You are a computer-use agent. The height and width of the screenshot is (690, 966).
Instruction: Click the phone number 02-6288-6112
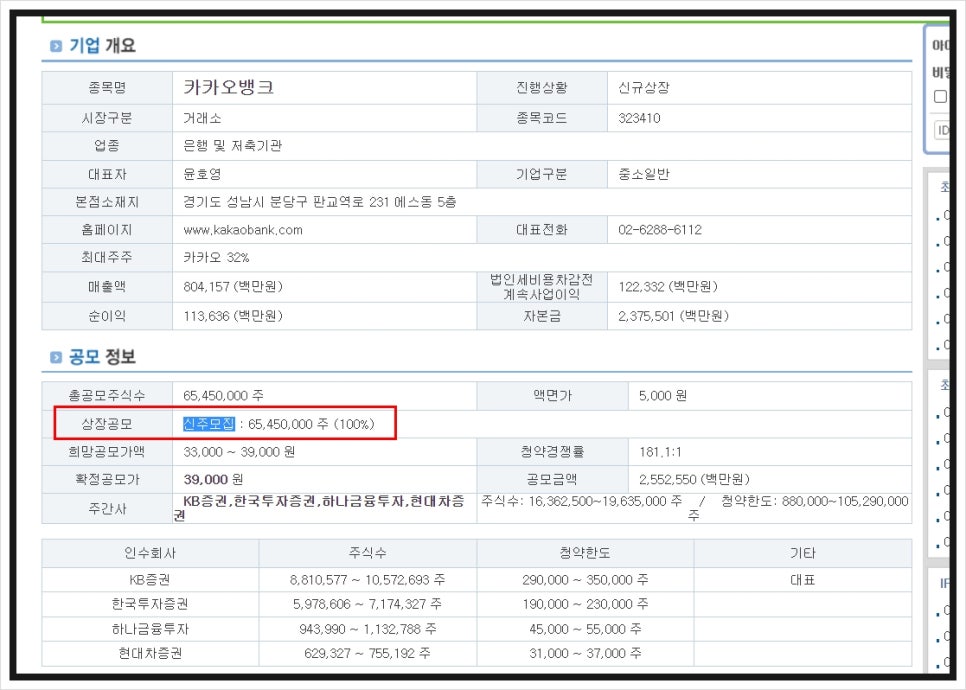coord(660,230)
